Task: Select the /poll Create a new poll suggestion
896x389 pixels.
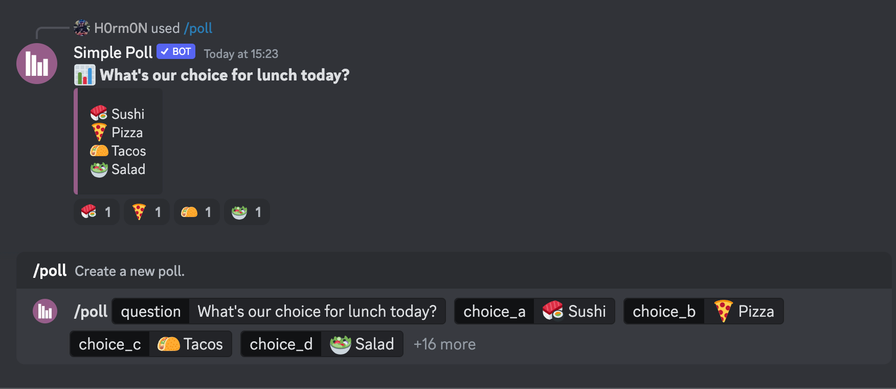Action: [x=454, y=271]
